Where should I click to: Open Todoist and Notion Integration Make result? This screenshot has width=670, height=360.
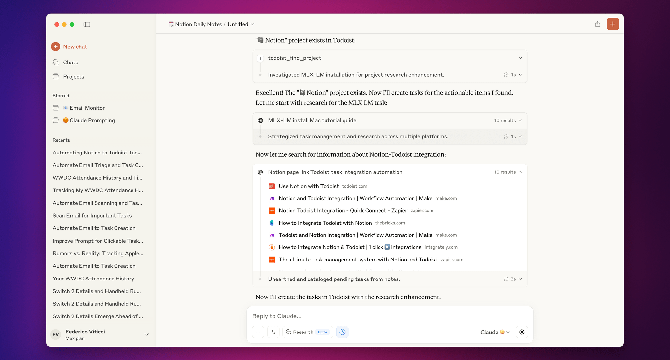363,235
